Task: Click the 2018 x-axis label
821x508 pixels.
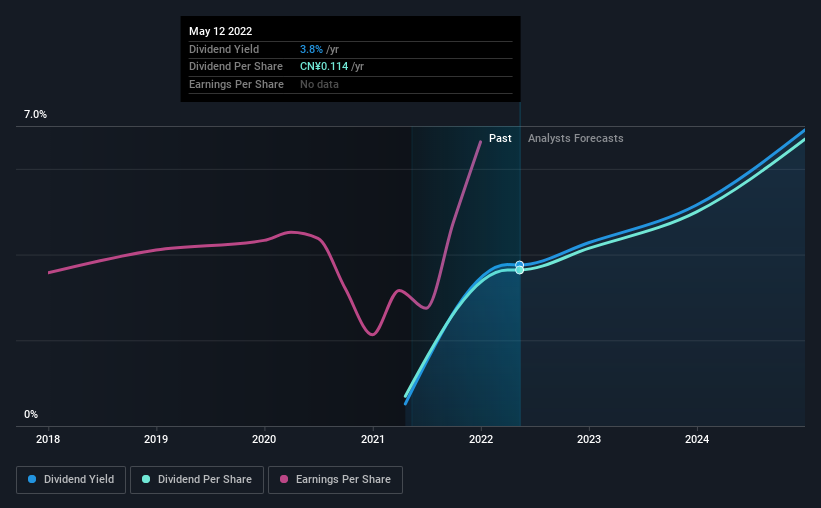Action: pyautogui.click(x=48, y=439)
